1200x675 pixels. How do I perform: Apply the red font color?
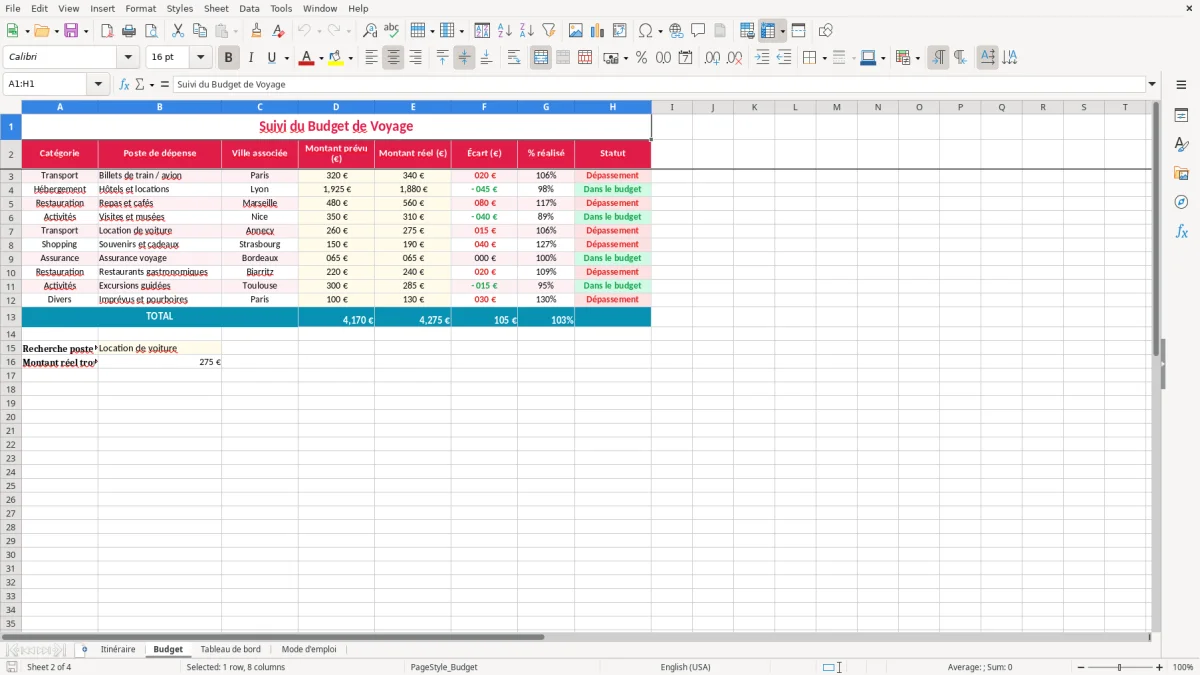pyautogui.click(x=307, y=58)
